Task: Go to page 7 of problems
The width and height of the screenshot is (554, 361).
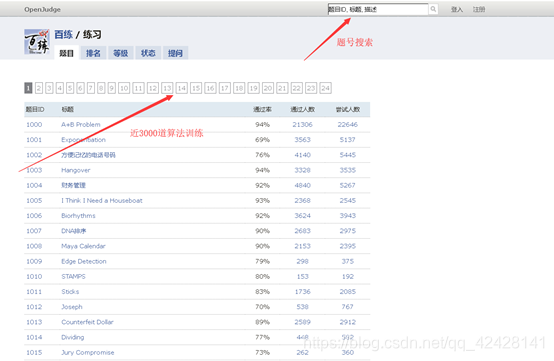Action: click(x=91, y=88)
